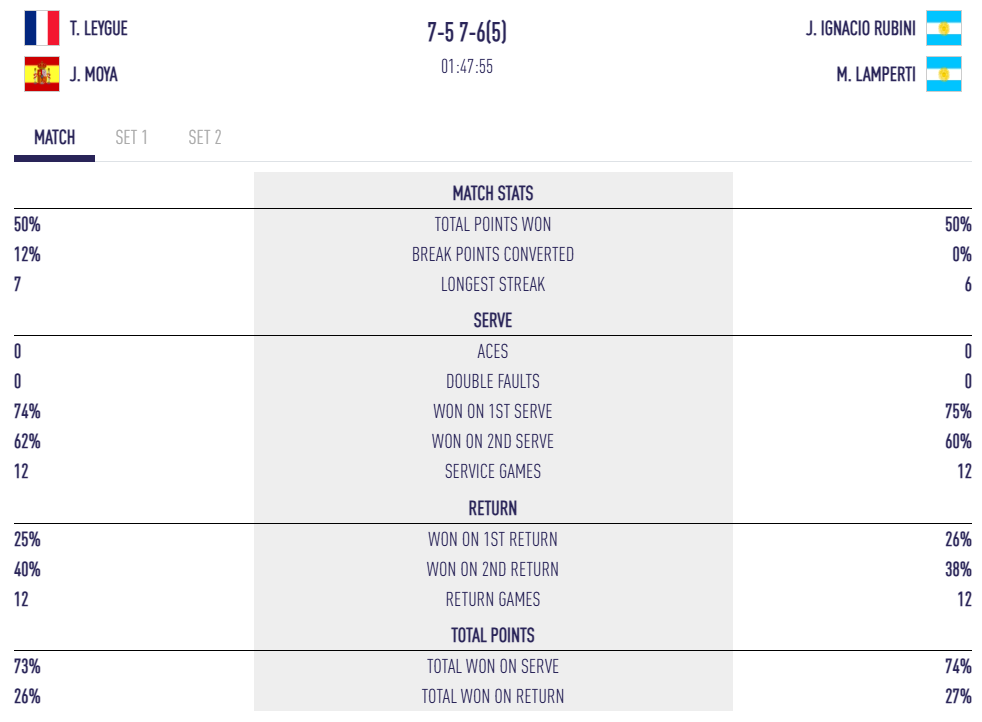Click the Argentine flag beside J. Ignacio Rubini

[943, 28]
